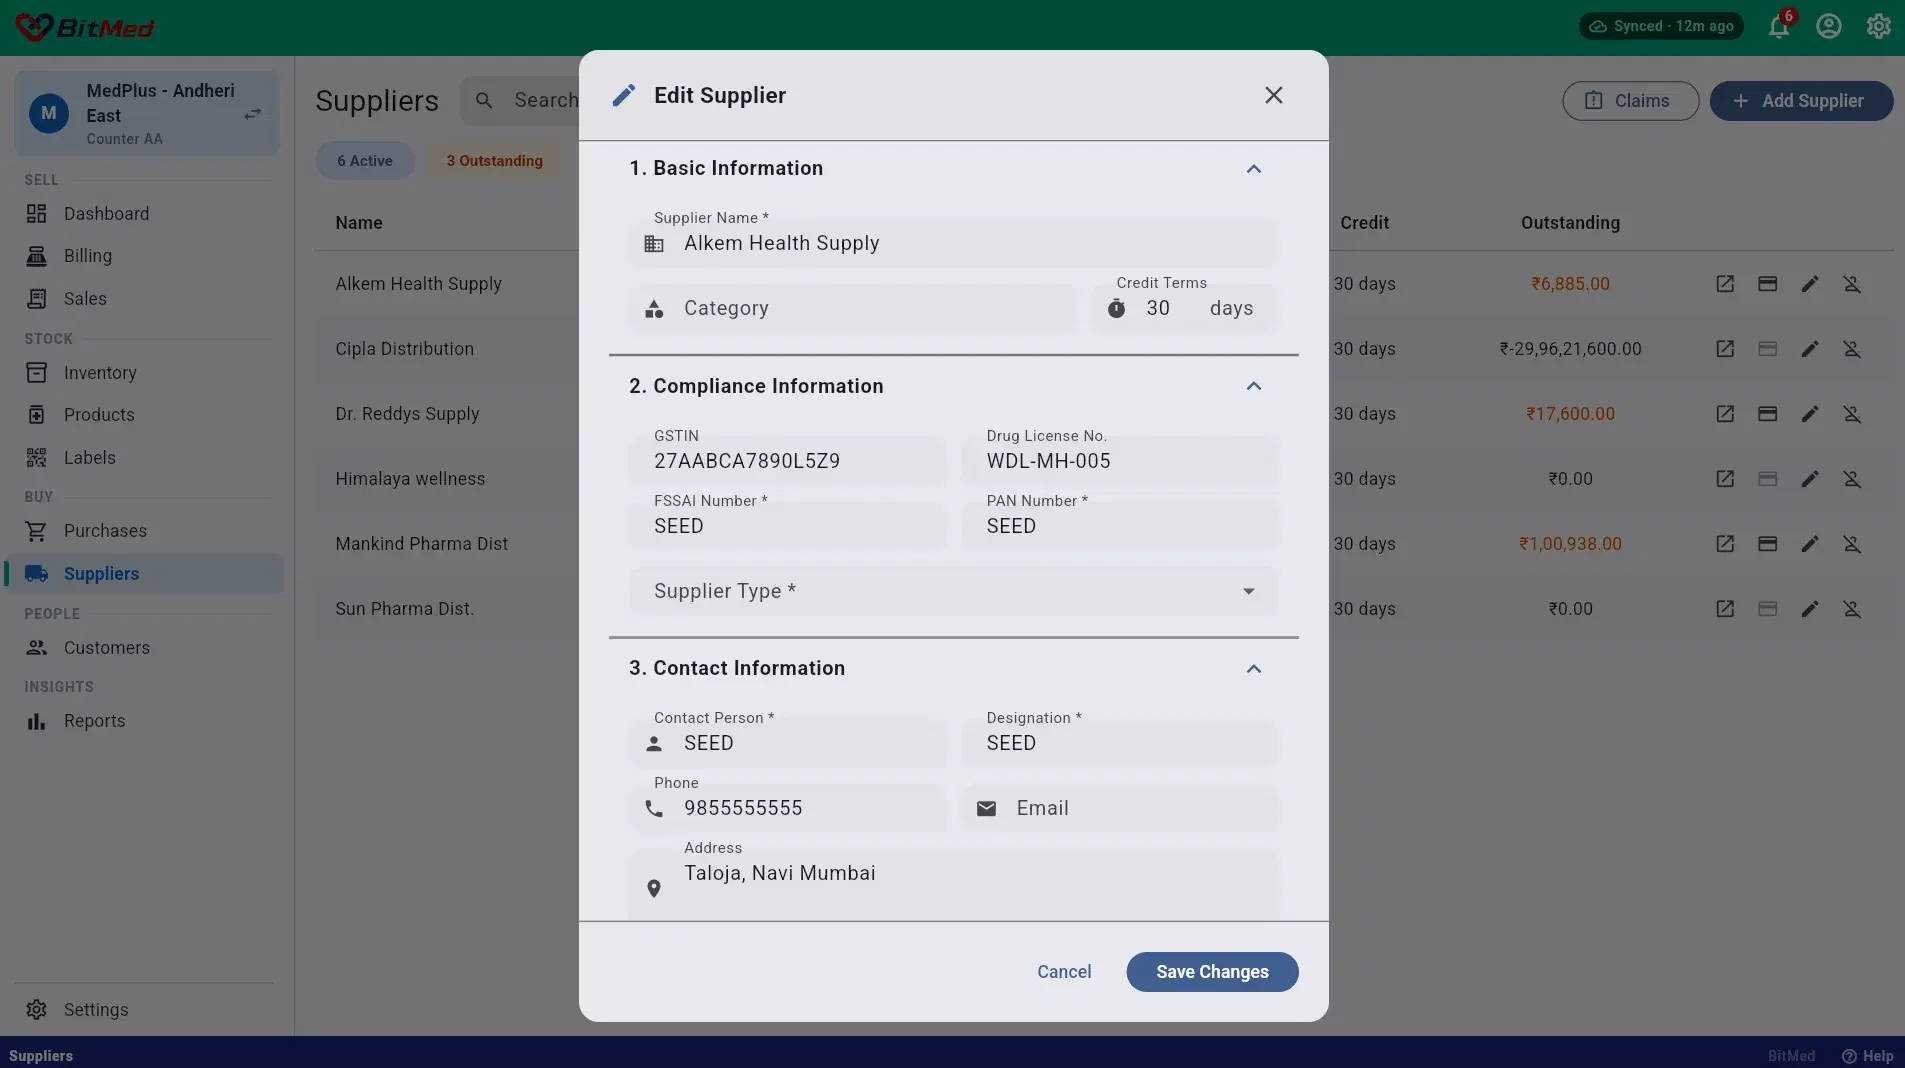The height and width of the screenshot is (1068, 1905).
Task: Click payment card icon for Dr. Reddys Supply
Action: tap(1767, 414)
